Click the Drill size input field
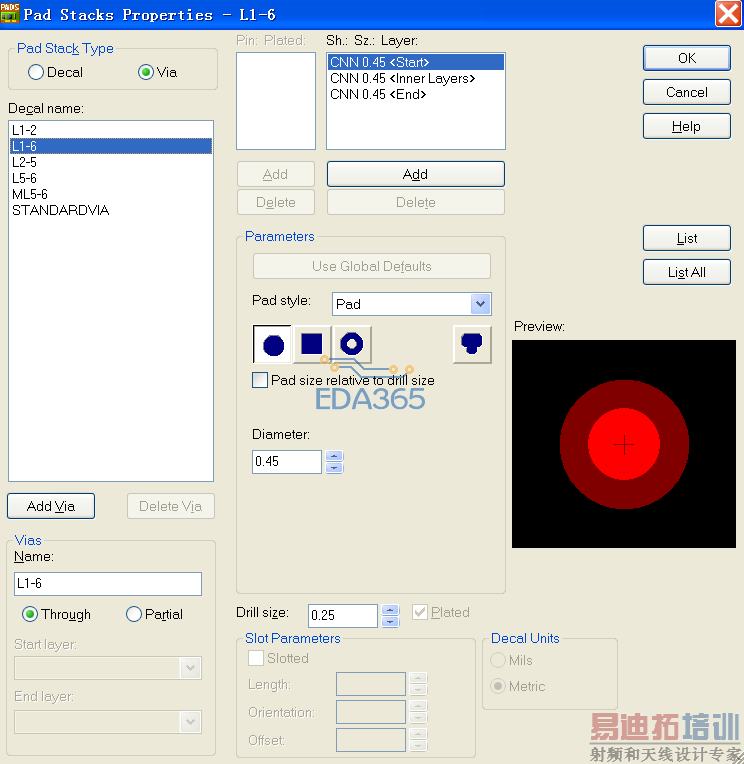Viewport: 744px width, 764px height. [343, 615]
